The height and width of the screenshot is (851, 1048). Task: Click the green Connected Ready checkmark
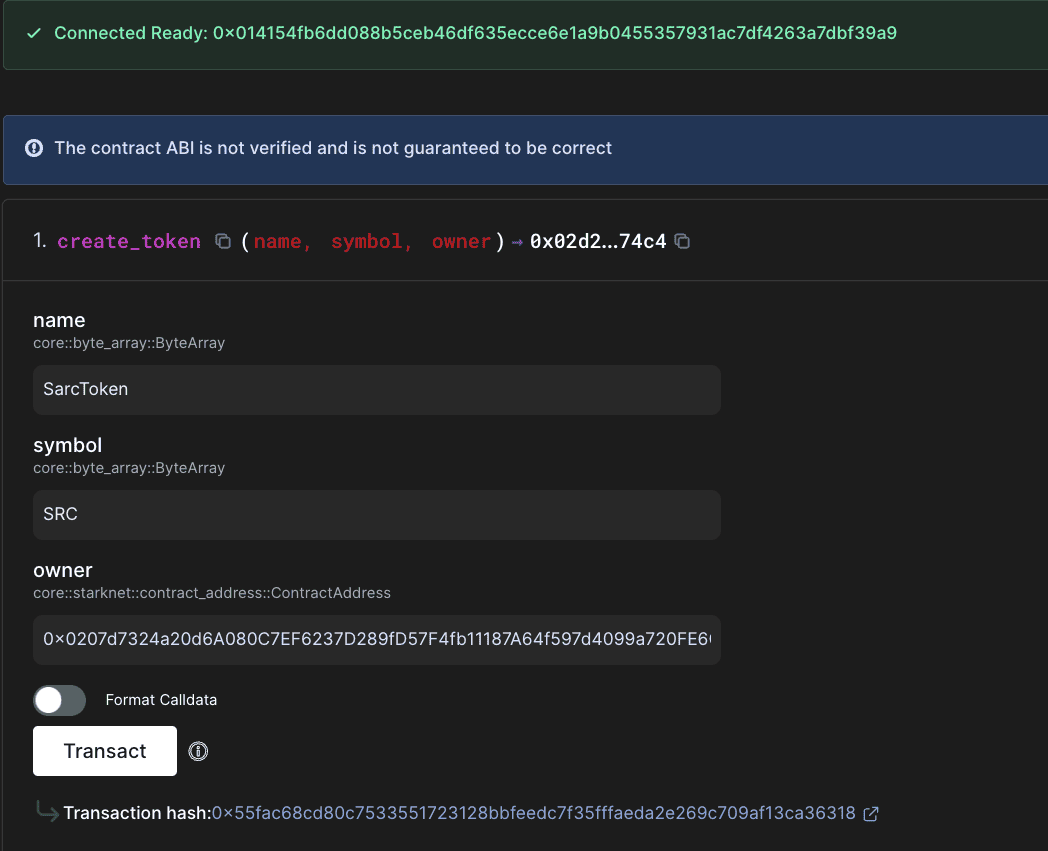34,33
